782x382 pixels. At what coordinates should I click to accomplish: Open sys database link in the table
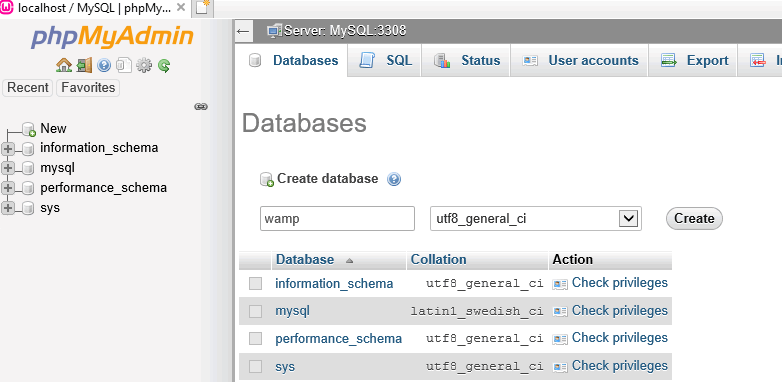(285, 367)
